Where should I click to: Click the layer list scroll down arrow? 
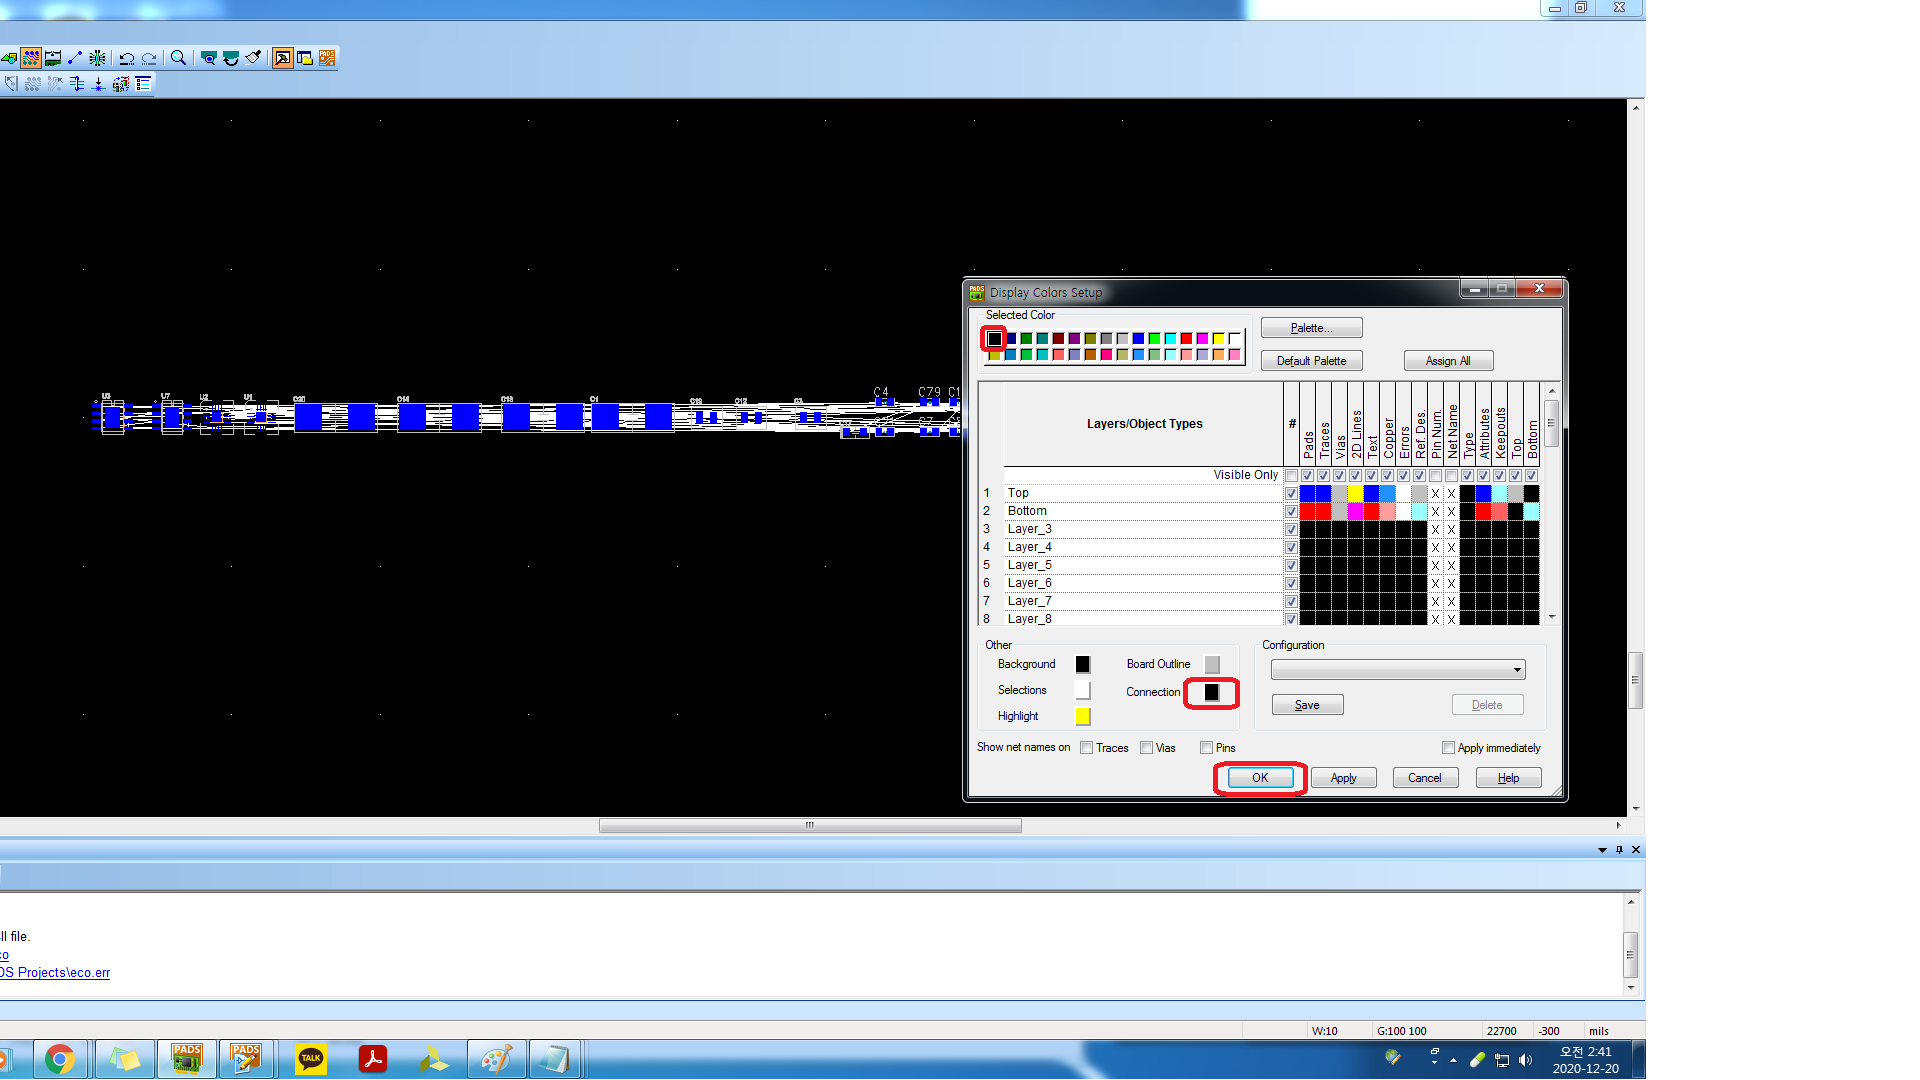pyautogui.click(x=1552, y=617)
